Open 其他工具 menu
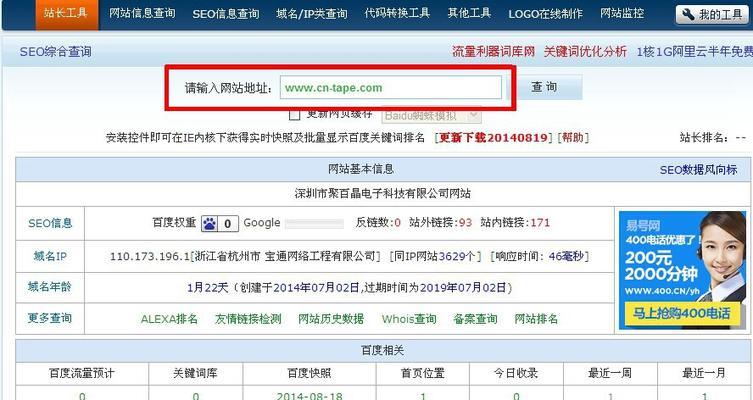The height and width of the screenshot is (400, 753). (x=469, y=13)
